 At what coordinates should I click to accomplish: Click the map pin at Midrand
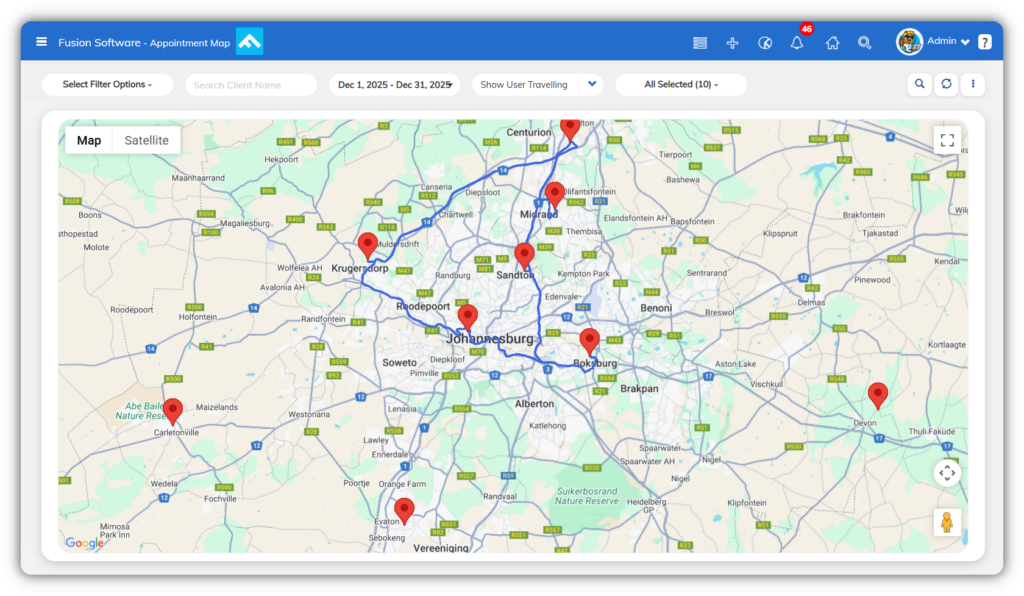554,196
